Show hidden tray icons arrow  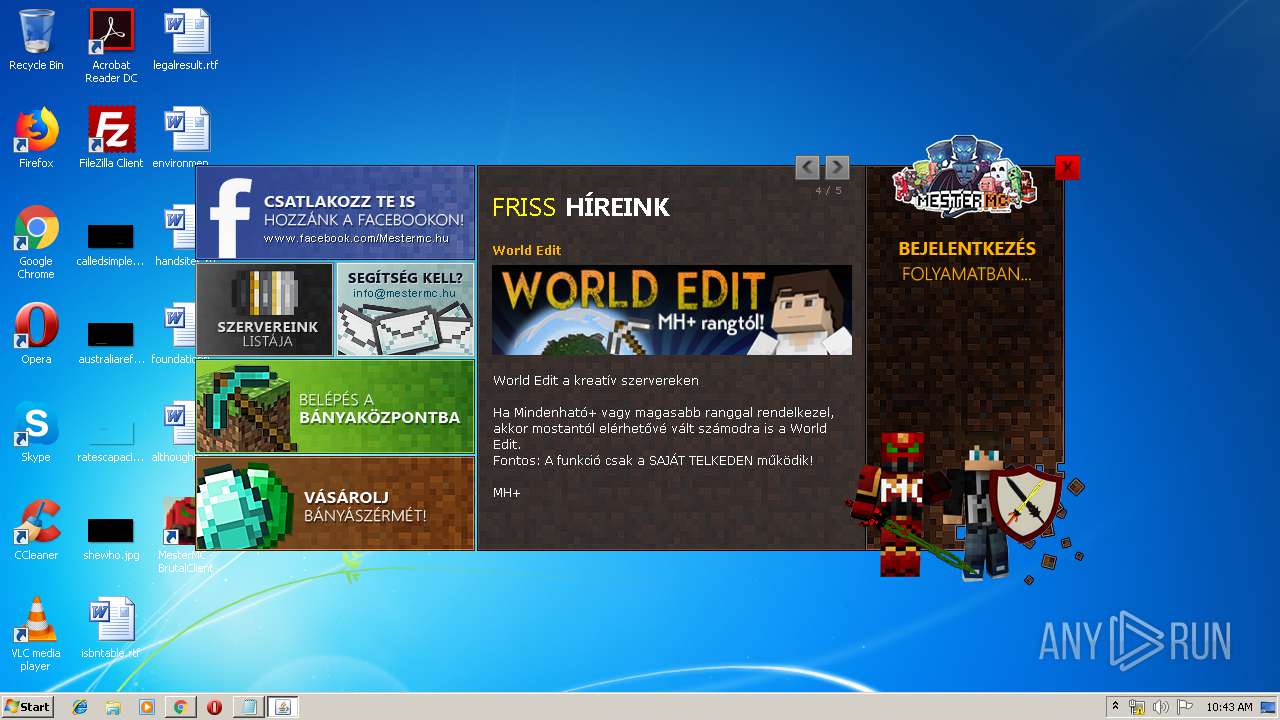point(1115,707)
